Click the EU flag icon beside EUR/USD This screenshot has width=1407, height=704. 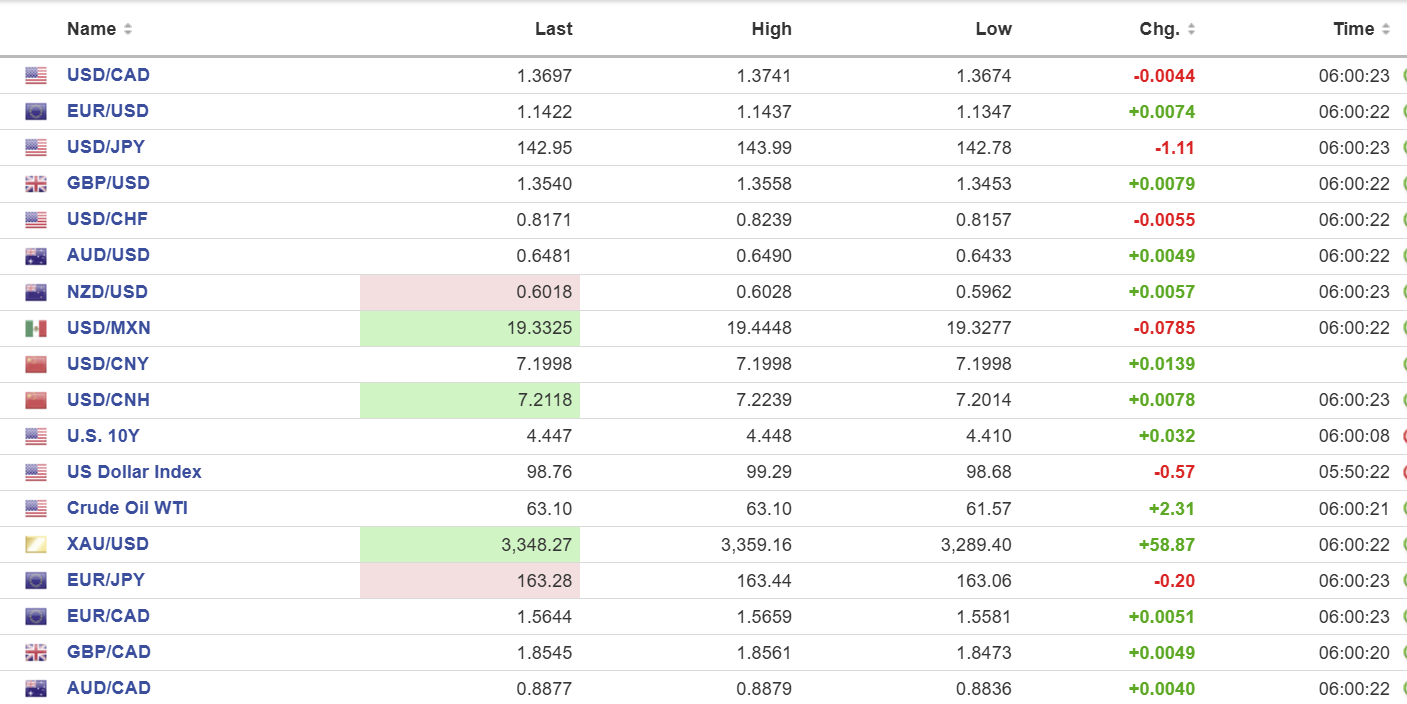(36, 111)
